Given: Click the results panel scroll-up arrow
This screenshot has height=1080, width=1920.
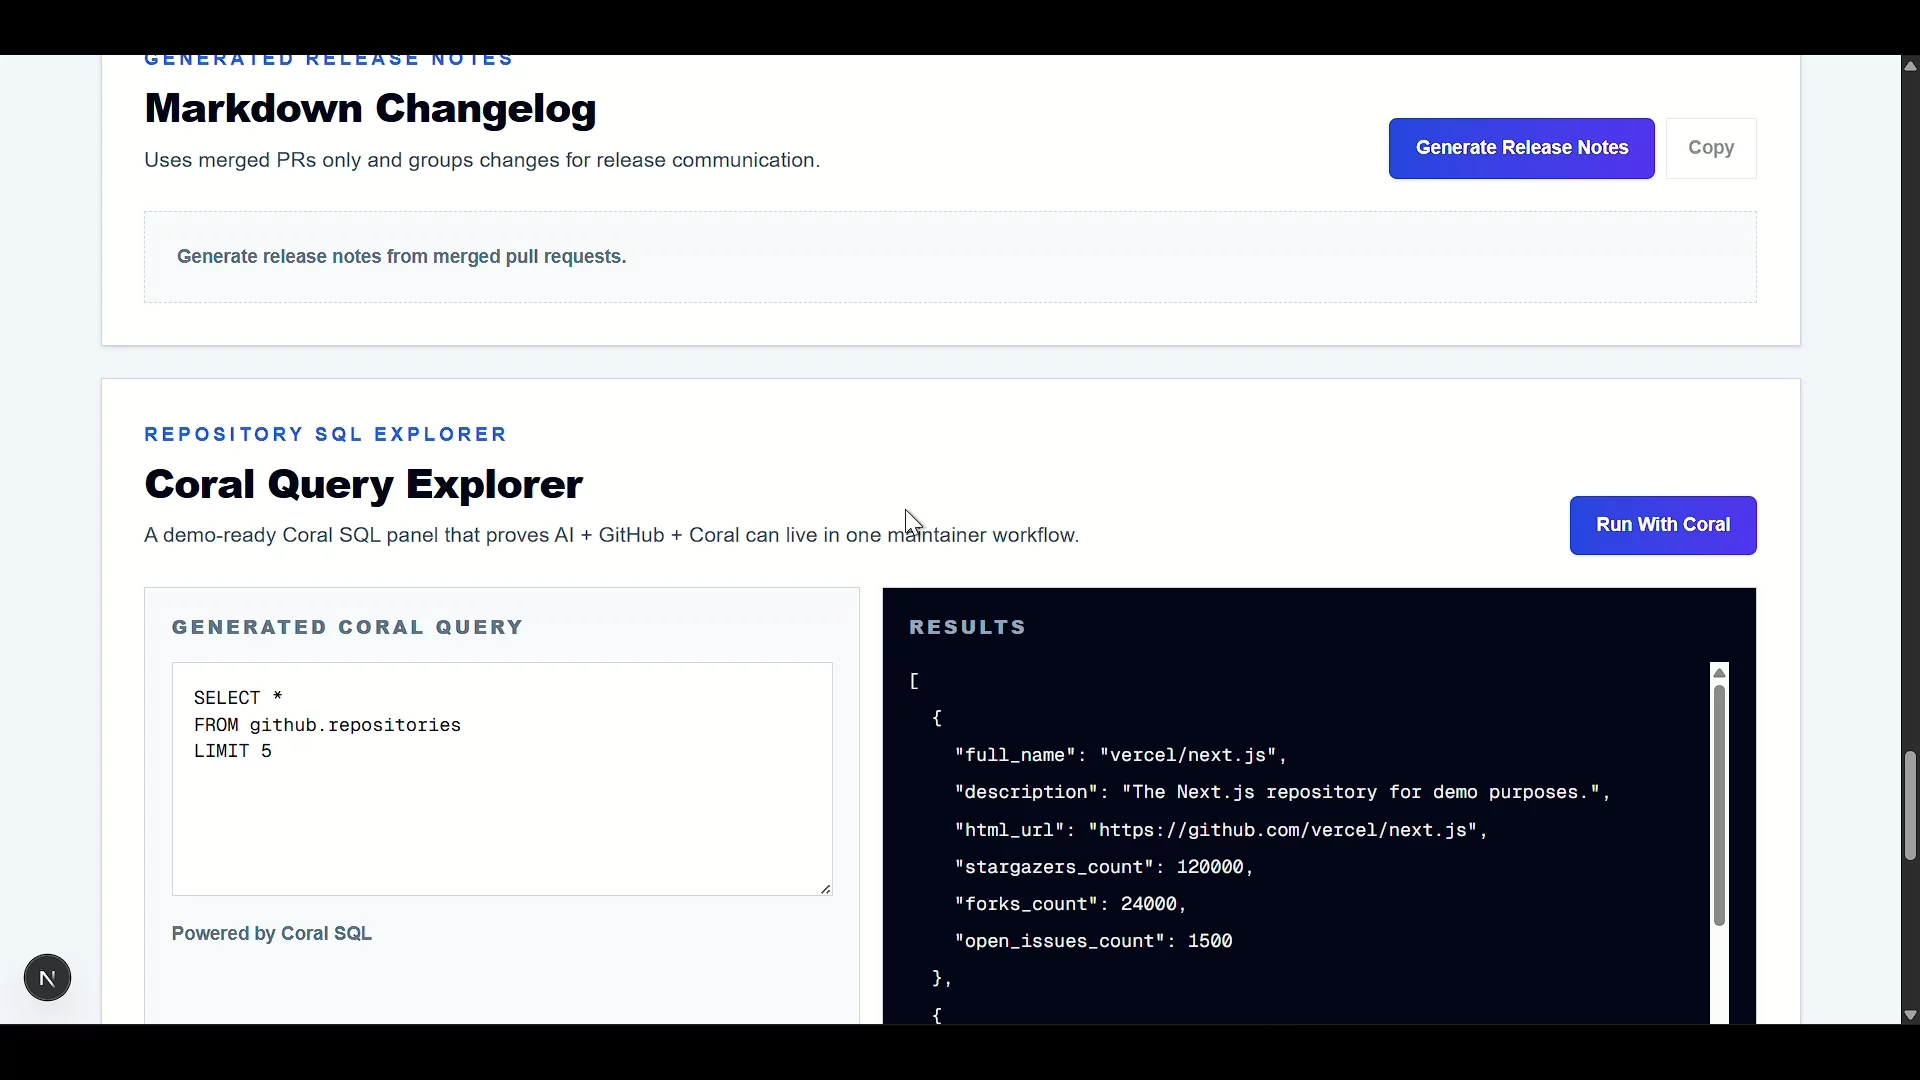Looking at the screenshot, I should (1719, 673).
